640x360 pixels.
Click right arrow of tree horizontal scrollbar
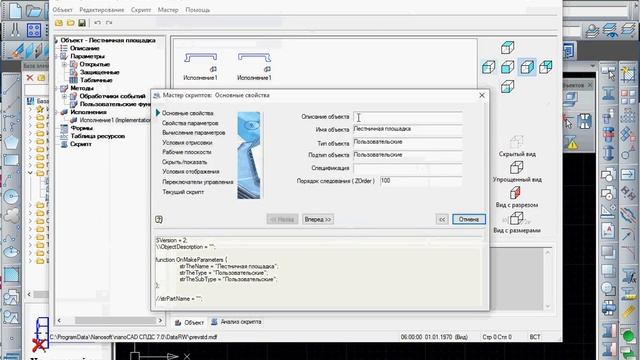160,321
